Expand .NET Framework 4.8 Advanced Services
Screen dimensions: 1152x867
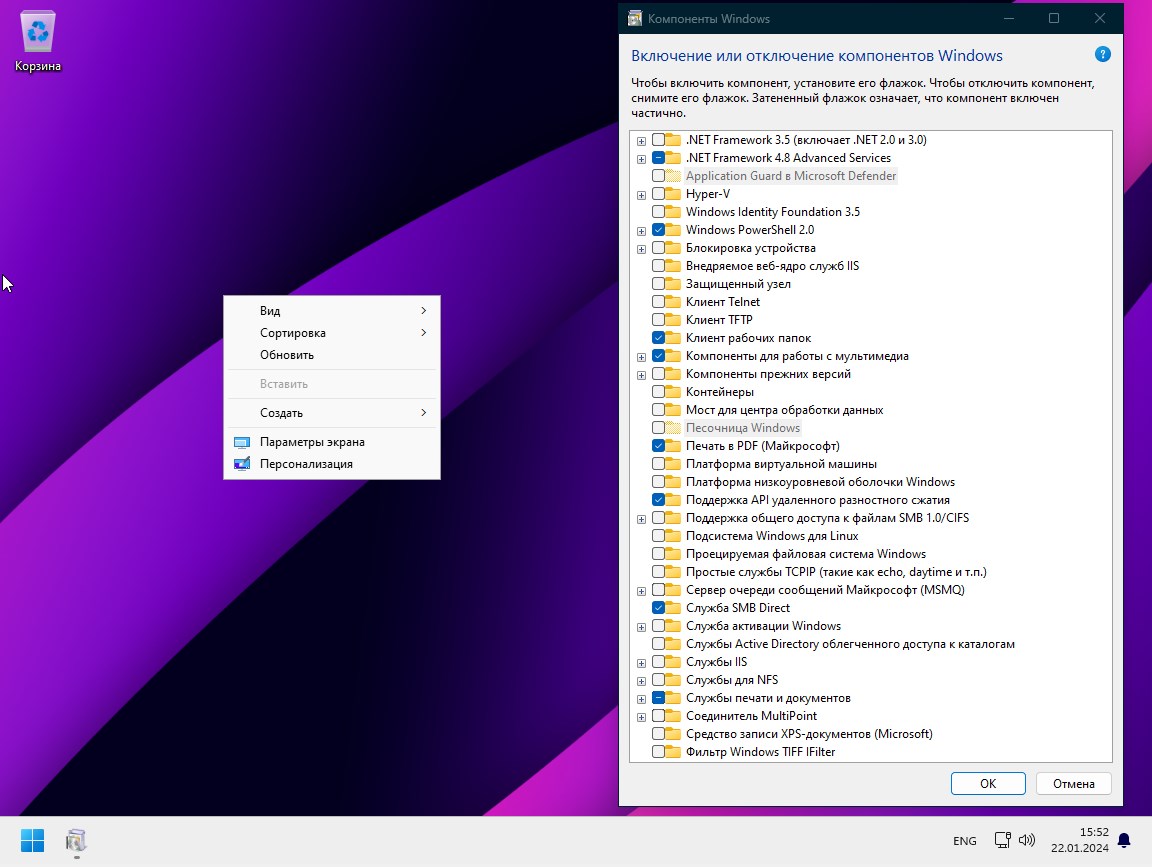click(641, 159)
